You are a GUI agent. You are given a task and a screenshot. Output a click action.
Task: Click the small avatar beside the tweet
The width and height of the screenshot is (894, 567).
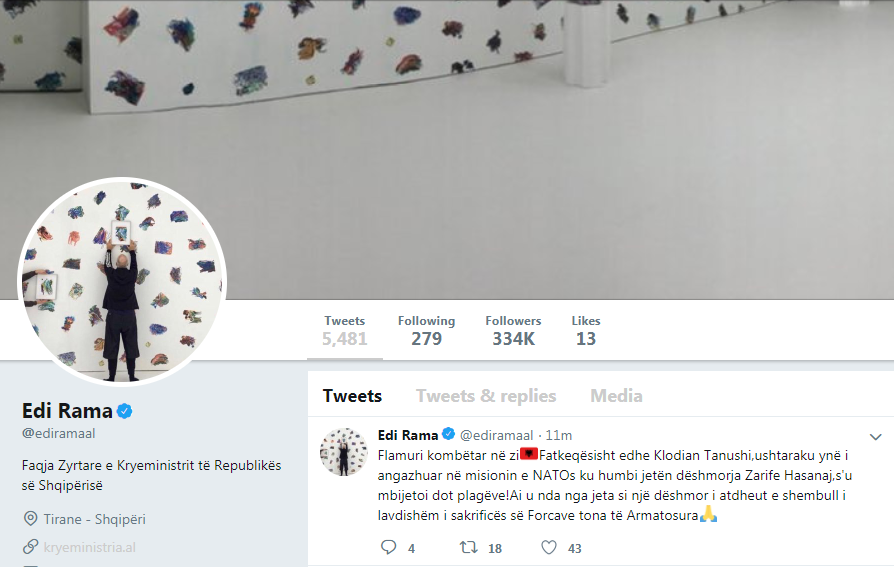click(343, 452)
